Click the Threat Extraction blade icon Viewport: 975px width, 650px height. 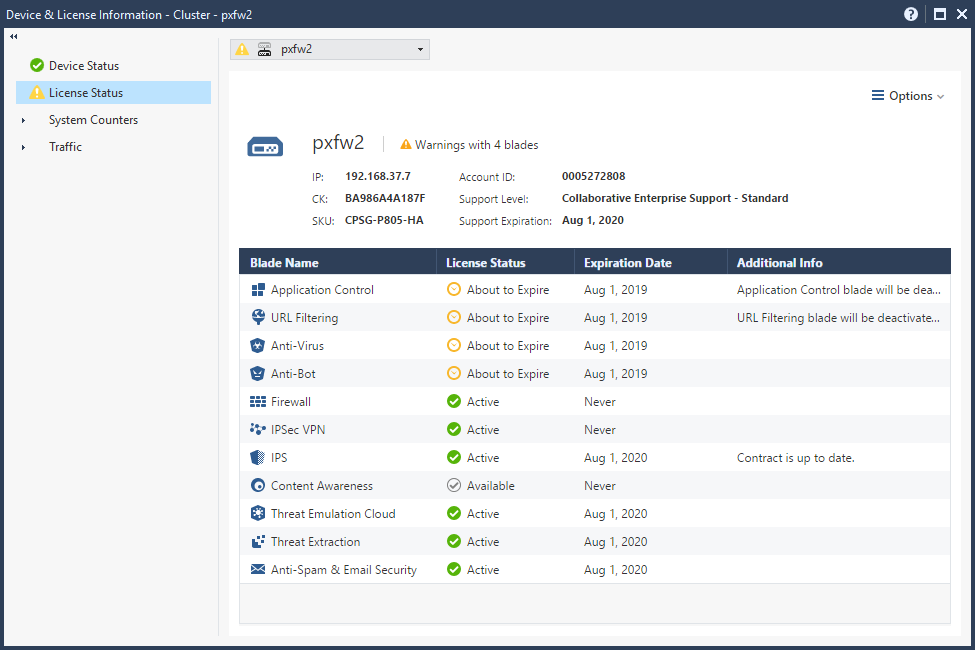(257, 542)
